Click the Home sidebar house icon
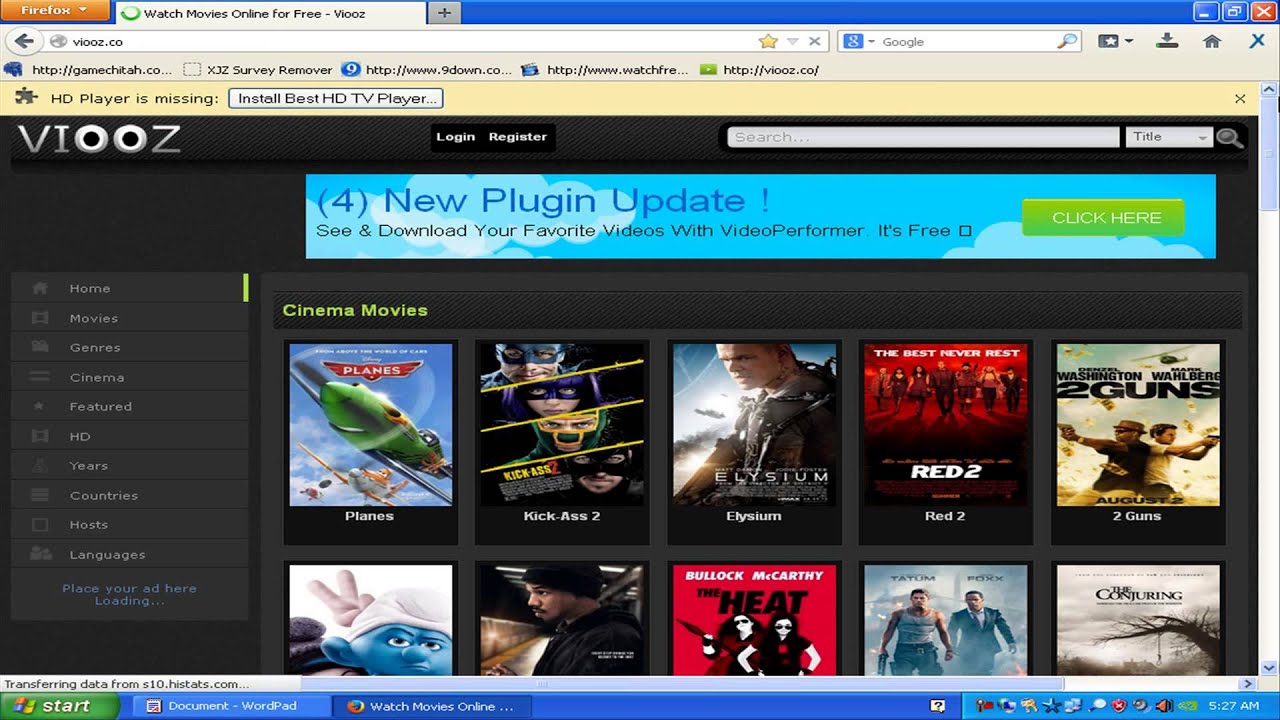Image resolution: width=1280 pixels, height=720 pixels. point(40,288)
